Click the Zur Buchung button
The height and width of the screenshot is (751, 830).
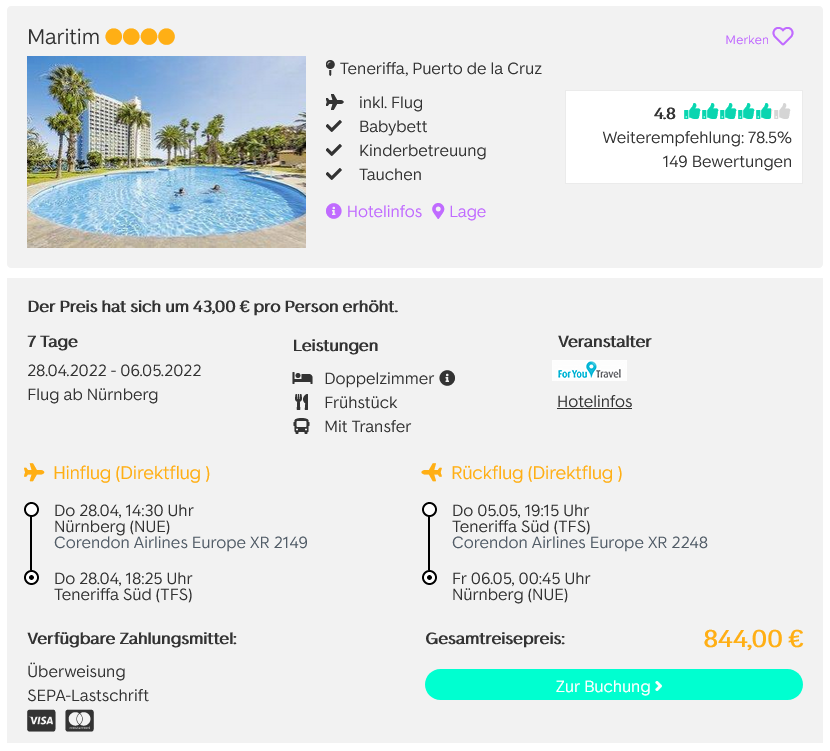(614, 685)
